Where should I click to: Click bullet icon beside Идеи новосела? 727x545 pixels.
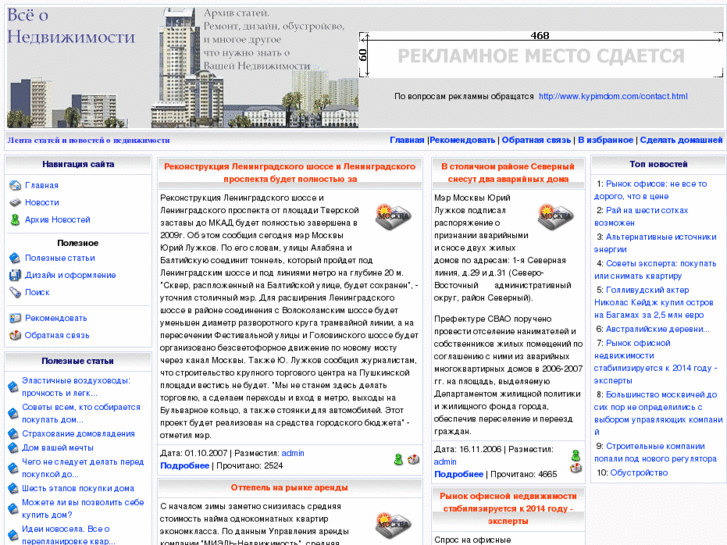(13, 535)
